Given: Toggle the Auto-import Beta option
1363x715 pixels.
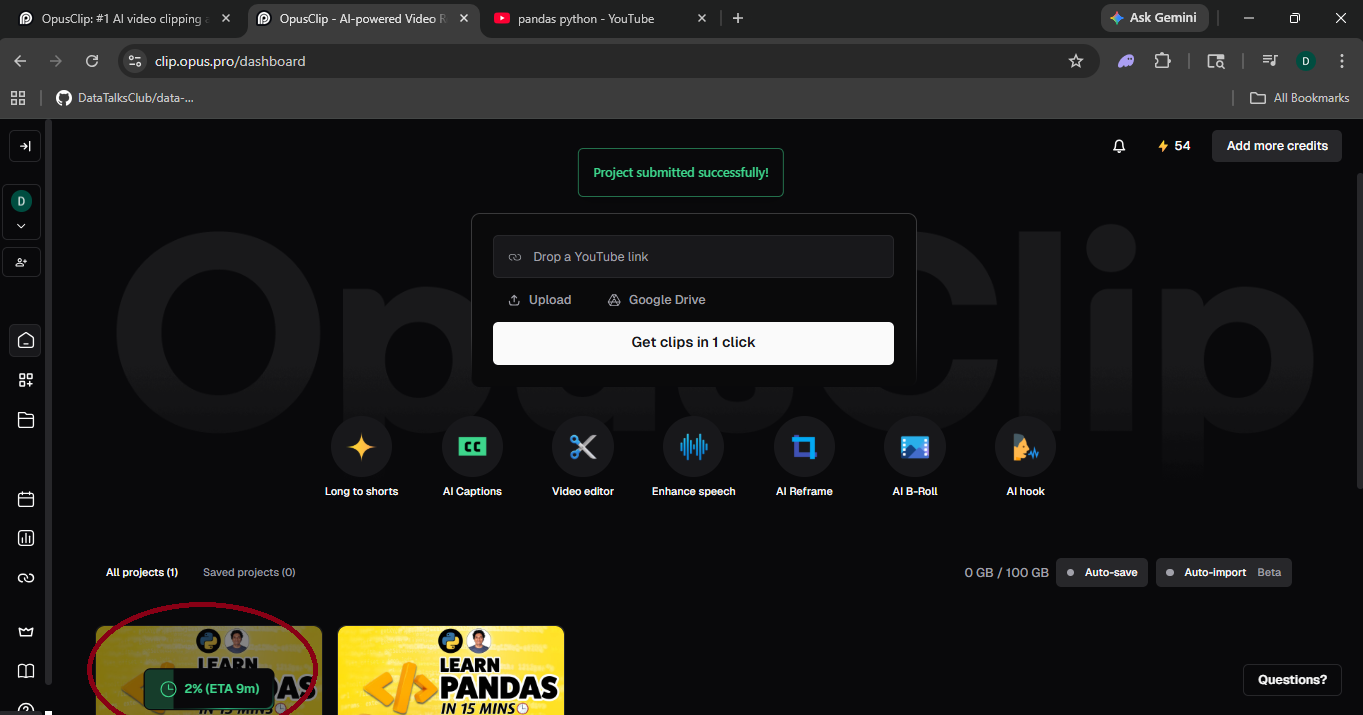Looking at the screenshot, I should [x=1224, y=573].
